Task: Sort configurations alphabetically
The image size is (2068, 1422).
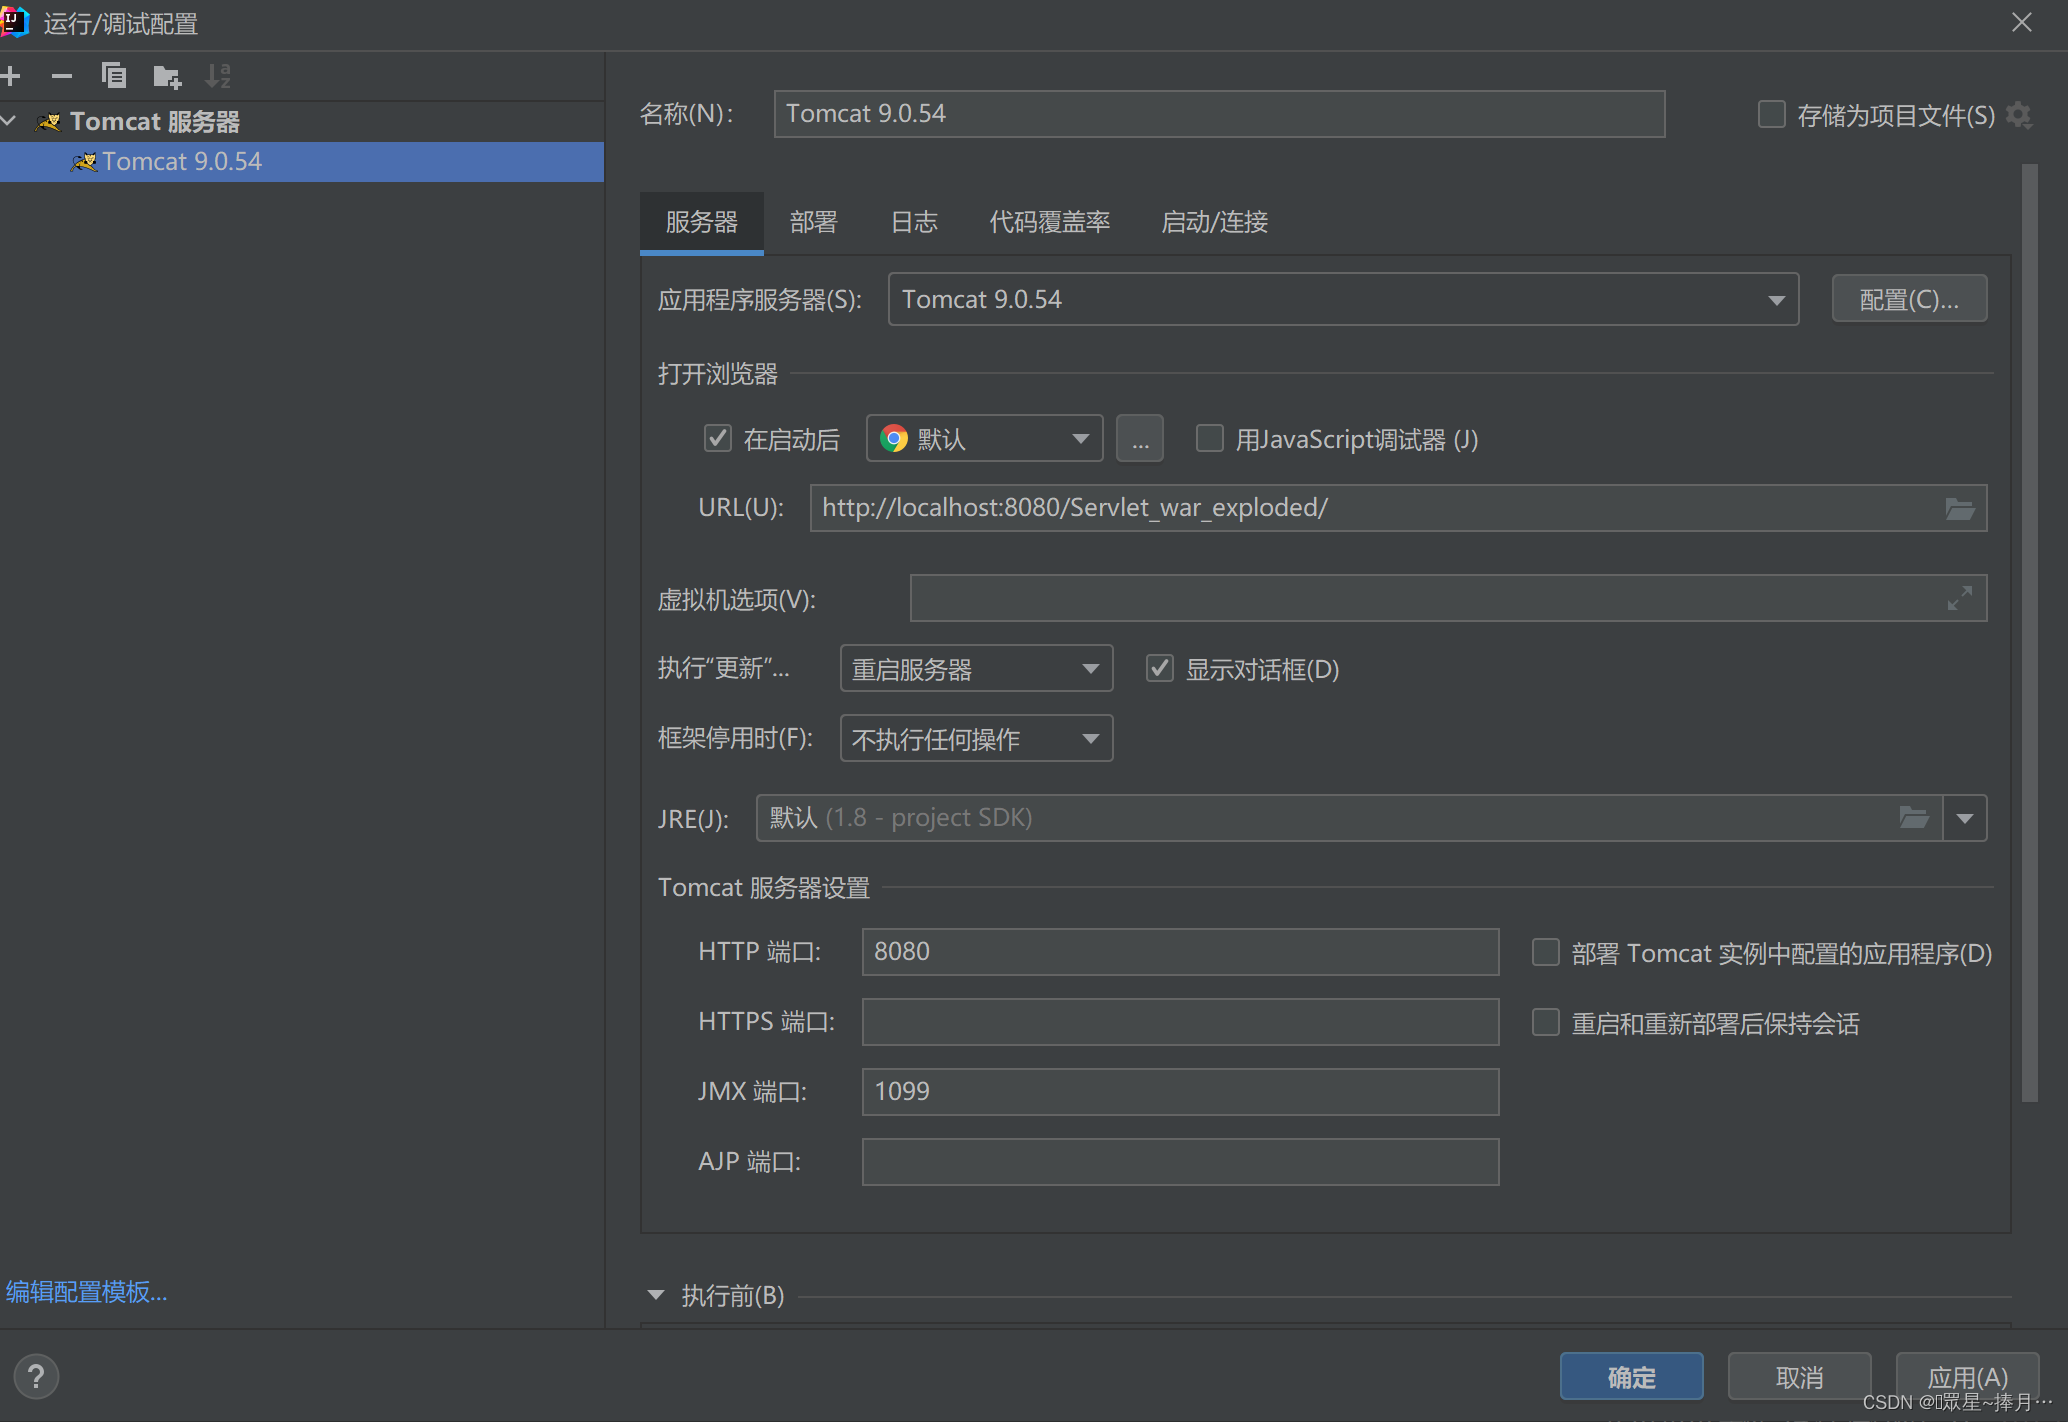Action: point(218,76)
